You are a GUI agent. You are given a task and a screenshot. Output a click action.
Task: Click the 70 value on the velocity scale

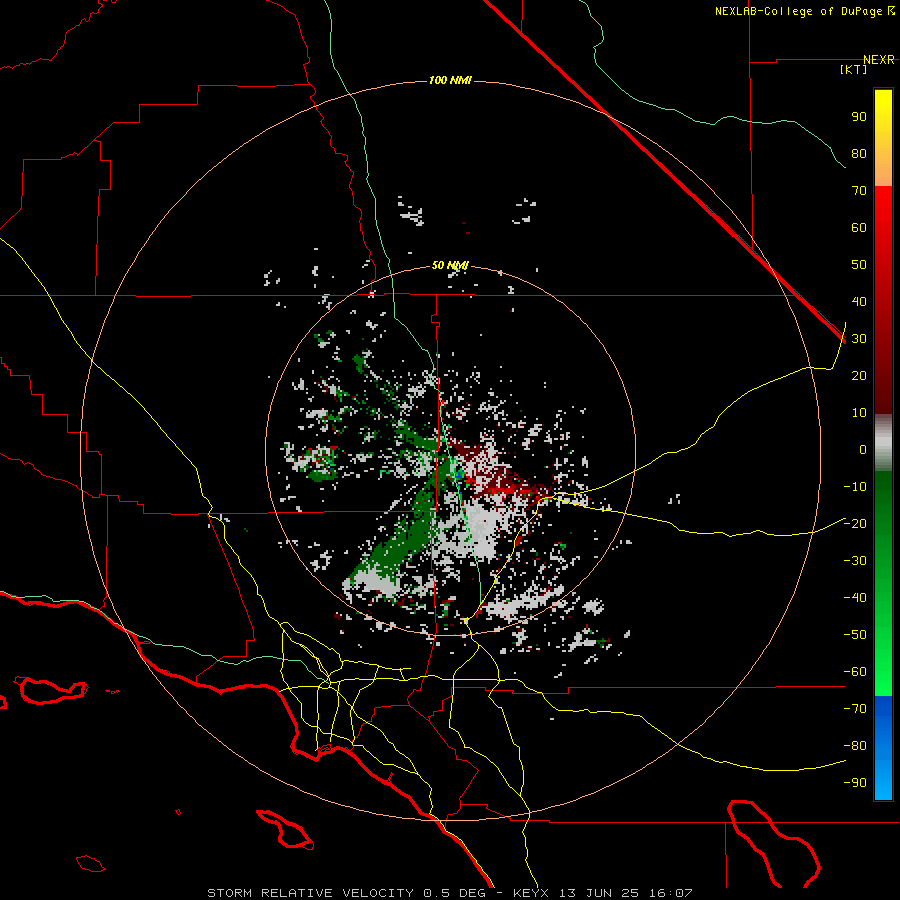(859, 191)
